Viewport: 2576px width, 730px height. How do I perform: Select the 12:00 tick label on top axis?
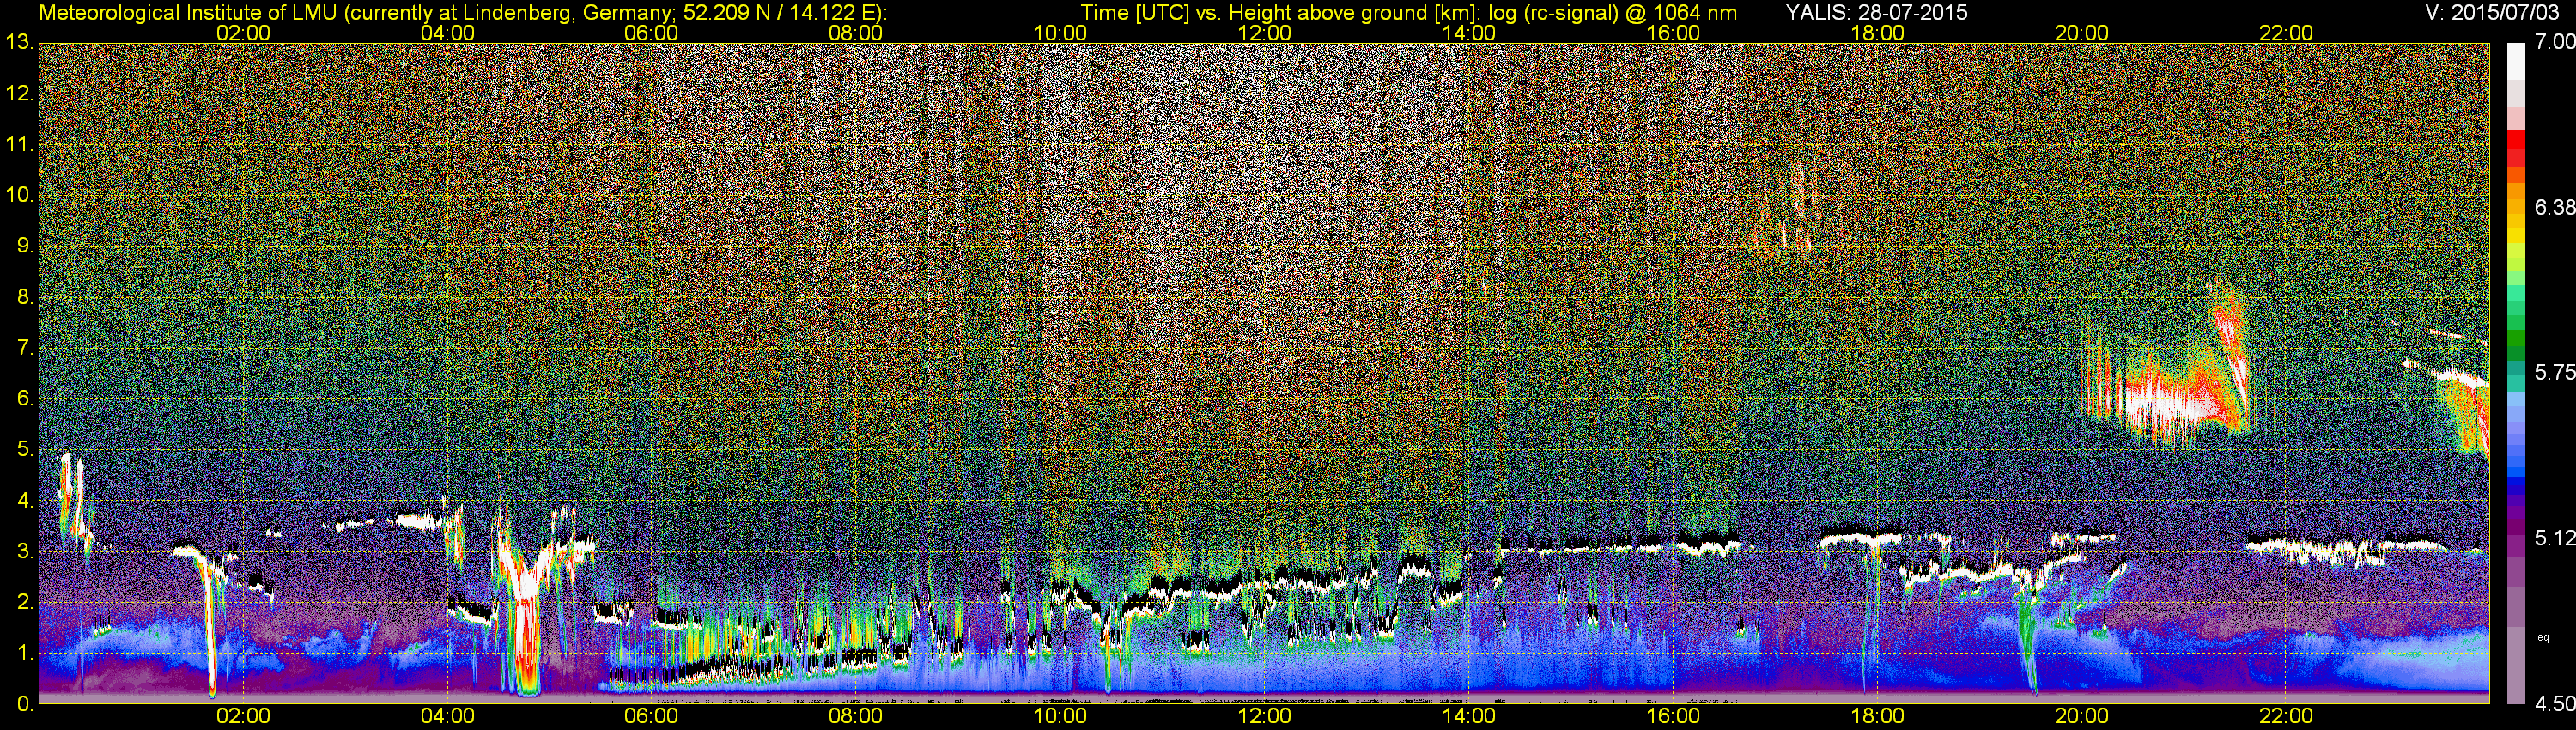click(x=1264, y=33)
